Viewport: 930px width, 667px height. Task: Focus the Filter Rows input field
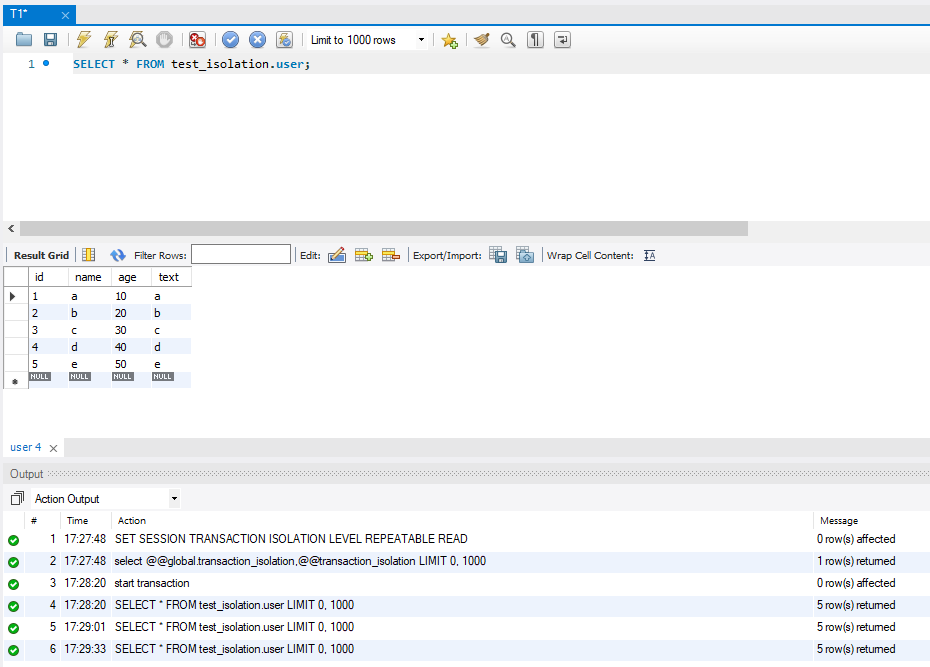[241, 254]
